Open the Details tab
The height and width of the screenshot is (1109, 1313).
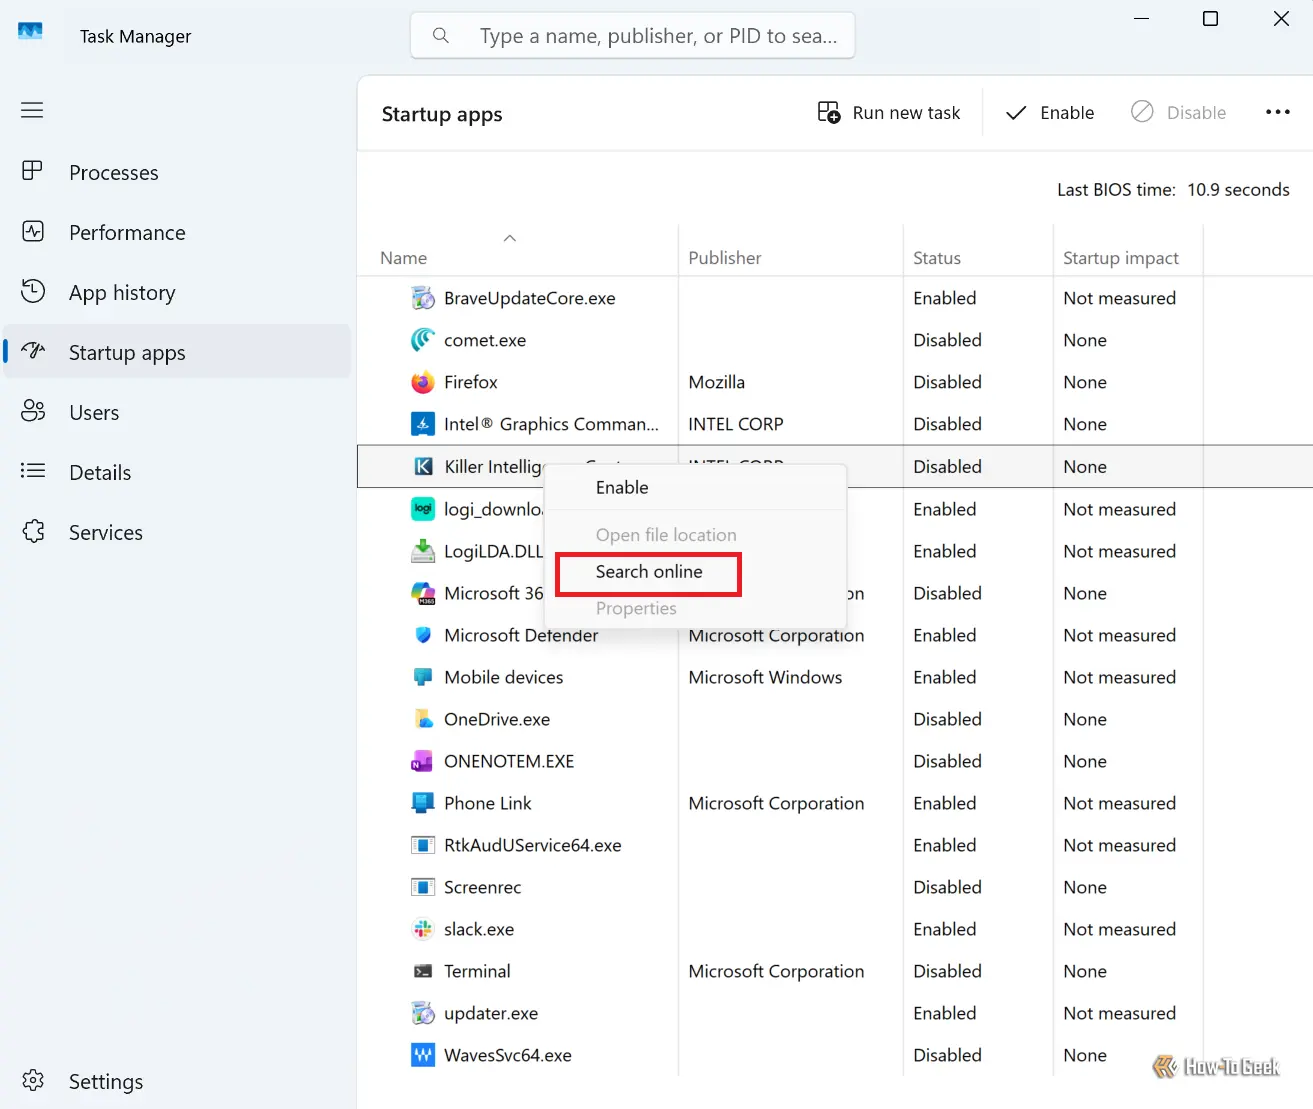pos(178,472)
